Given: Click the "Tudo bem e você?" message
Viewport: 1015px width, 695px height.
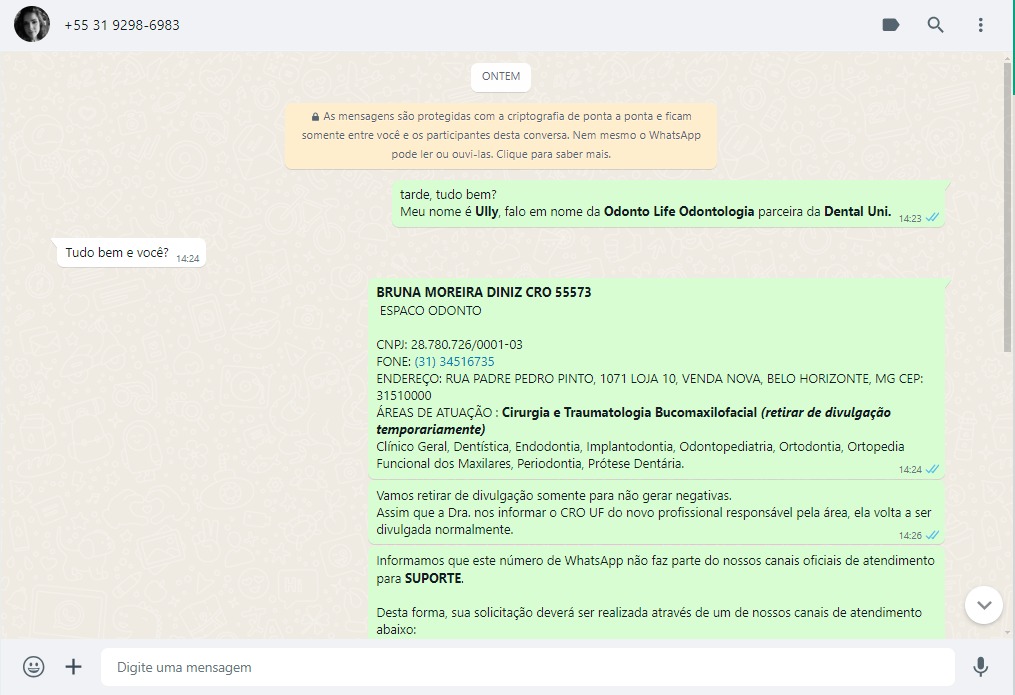Looking at the screenshot, I should (x=131, y=252).
